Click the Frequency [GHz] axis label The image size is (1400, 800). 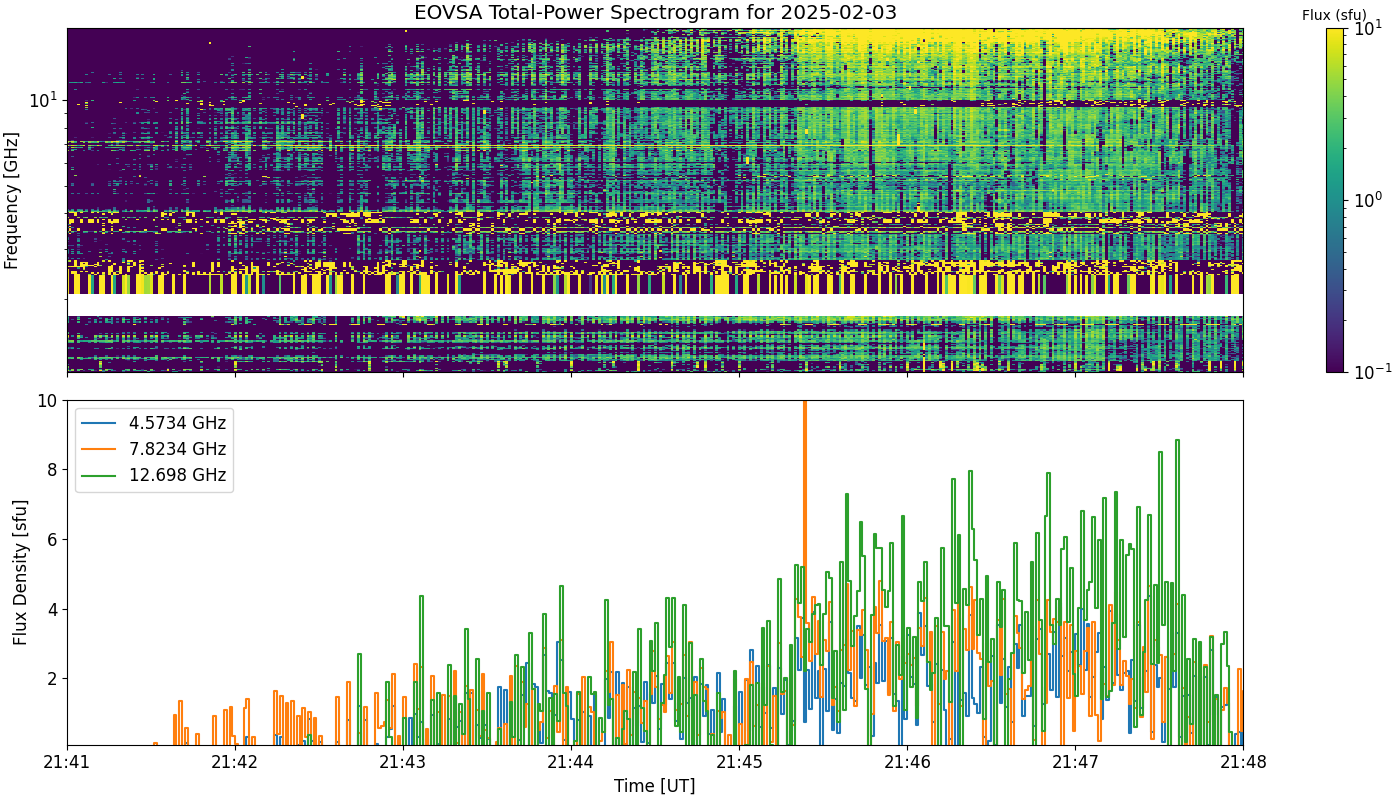[x=12, y=200]
